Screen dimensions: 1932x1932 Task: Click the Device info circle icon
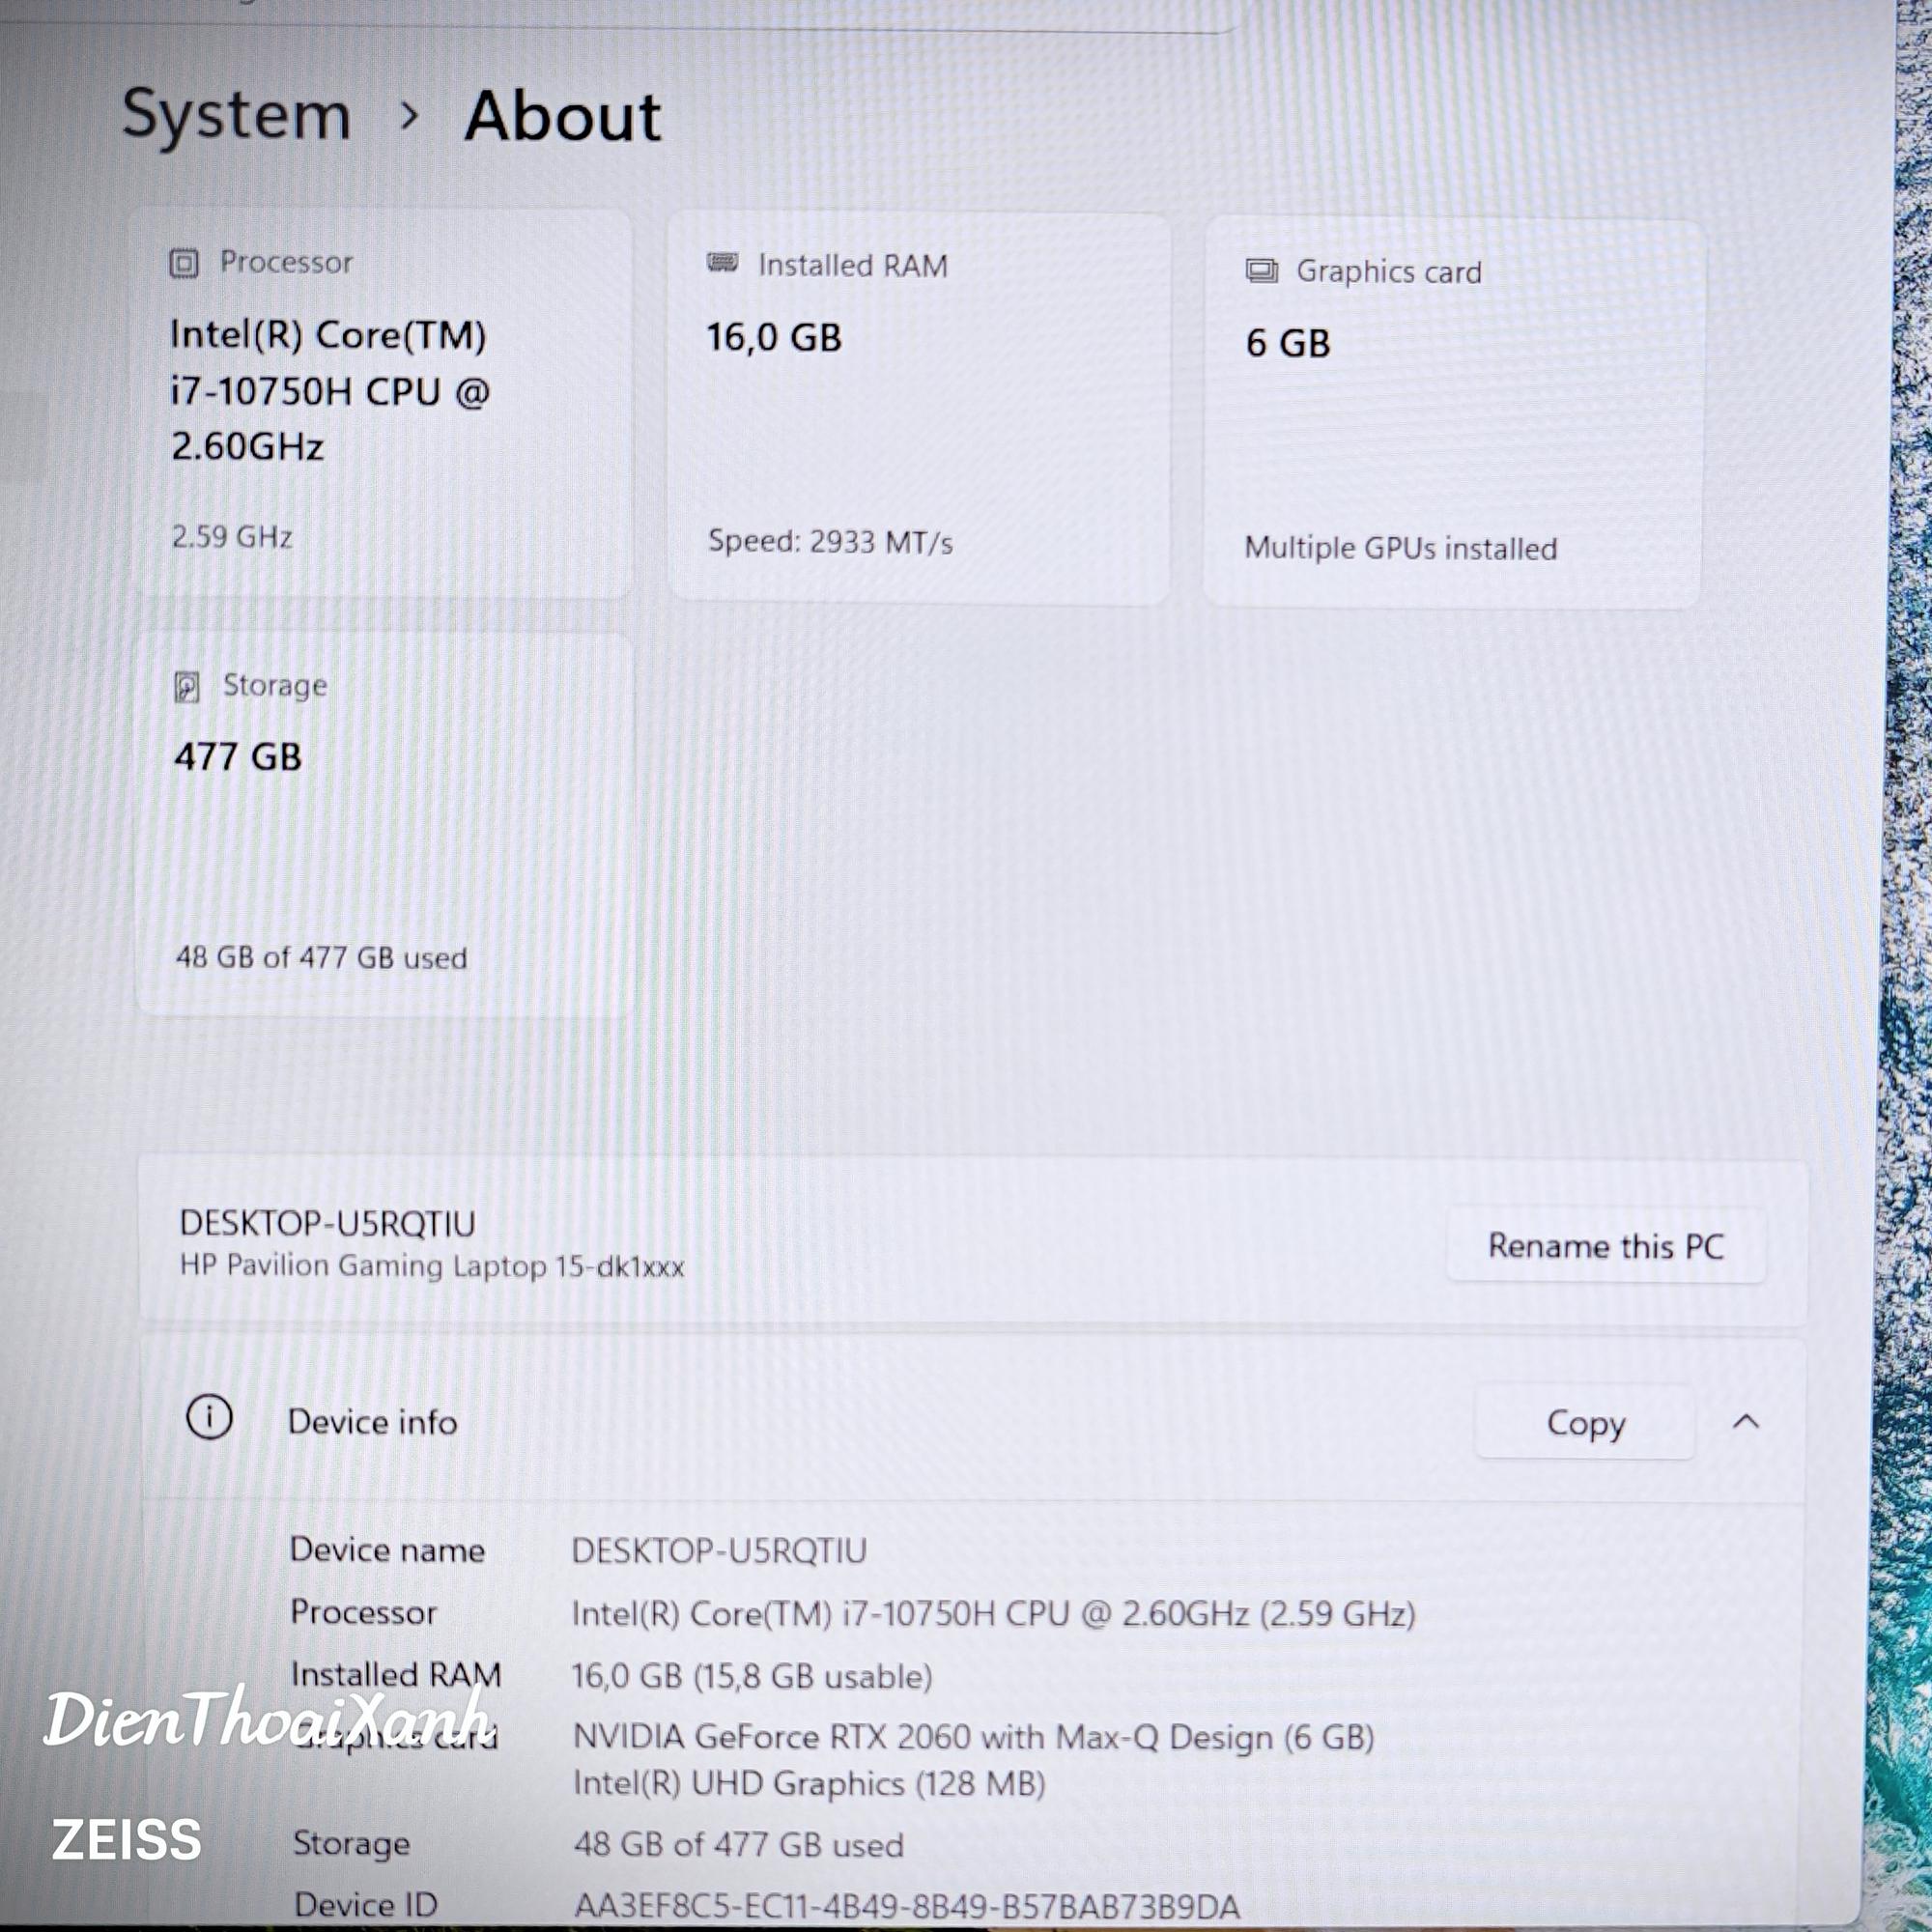(x=210, y=1417)
